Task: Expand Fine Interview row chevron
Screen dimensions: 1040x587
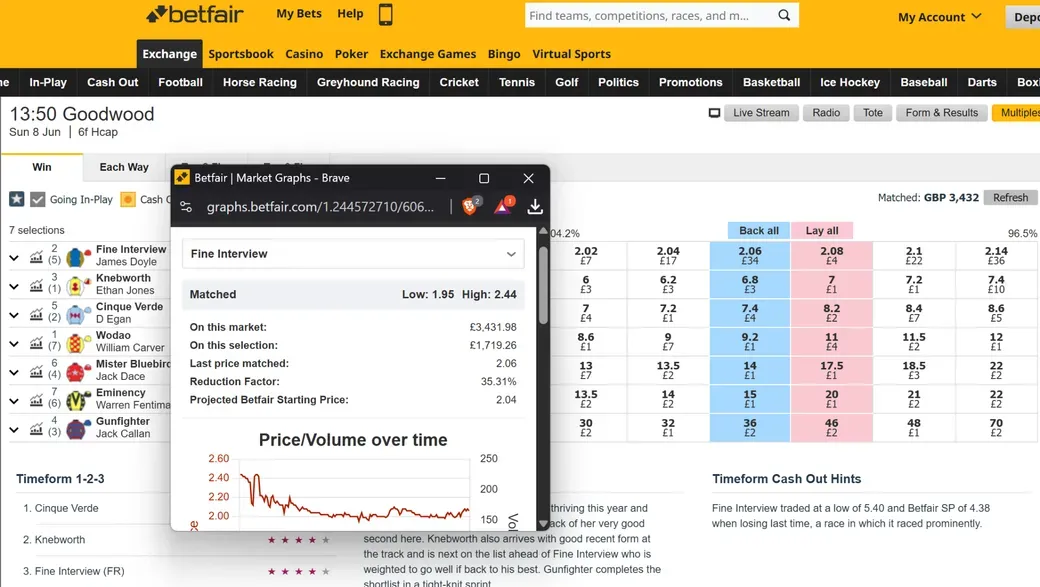Action: click(x=14, y=257)
